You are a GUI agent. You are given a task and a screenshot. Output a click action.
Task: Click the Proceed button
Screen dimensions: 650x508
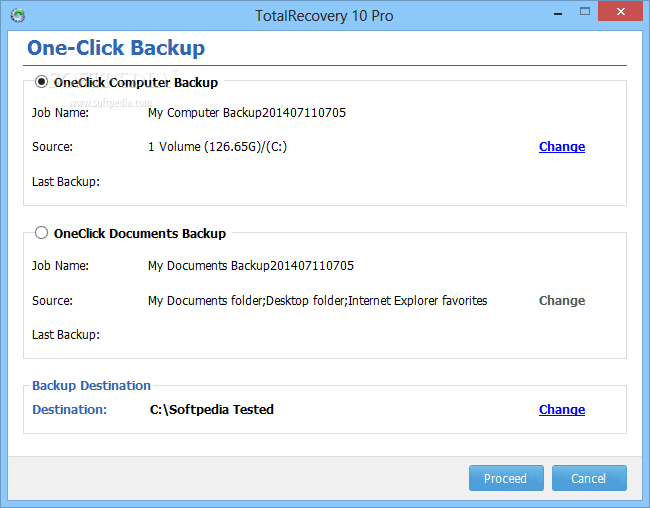[506, 478]
